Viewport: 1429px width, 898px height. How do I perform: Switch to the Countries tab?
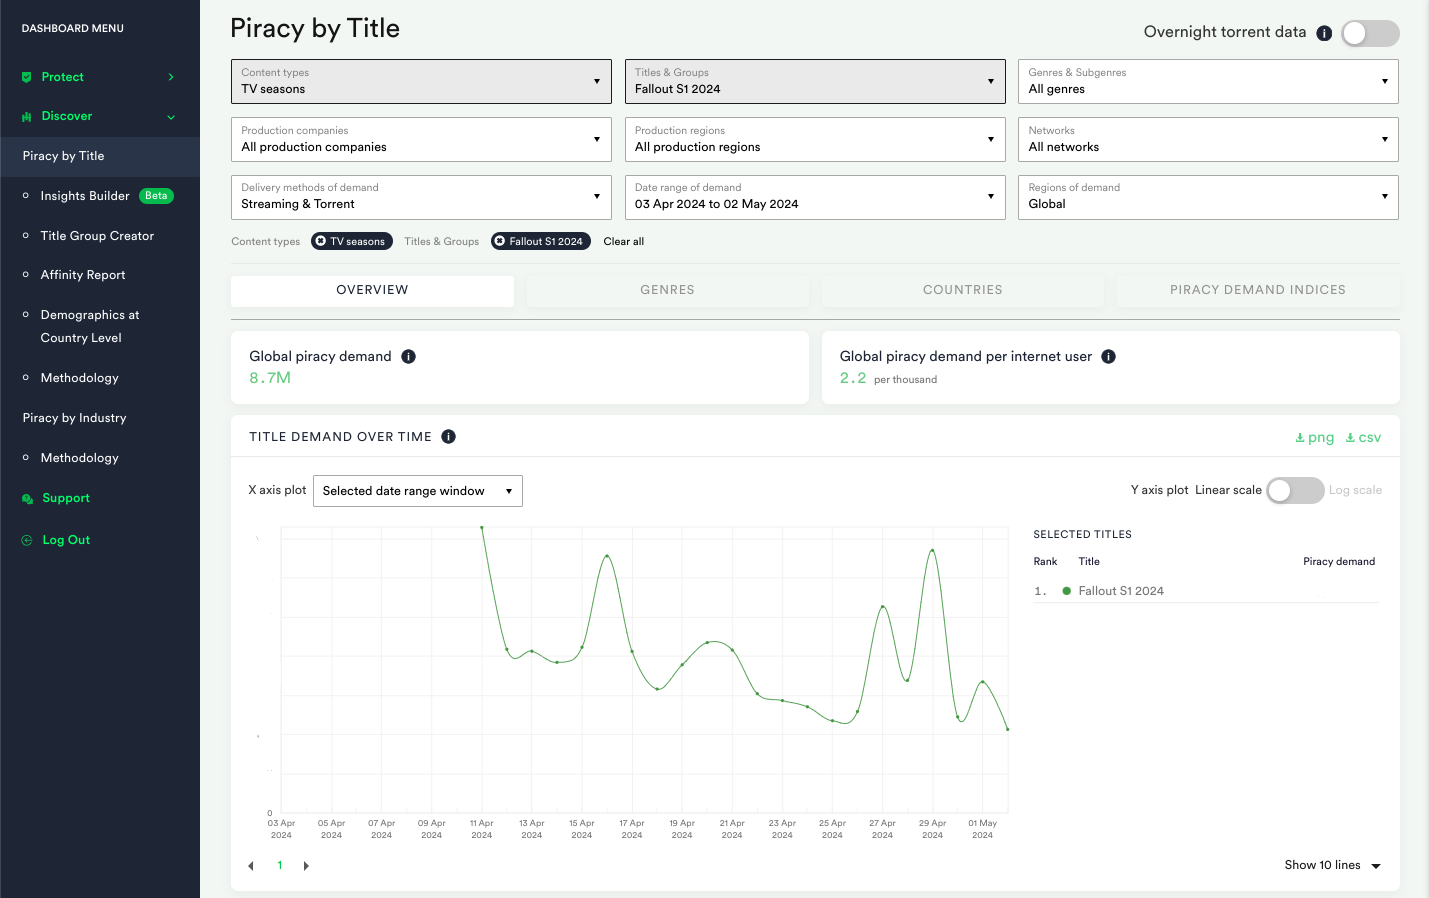pyautogui.click(x=962, y=290)
